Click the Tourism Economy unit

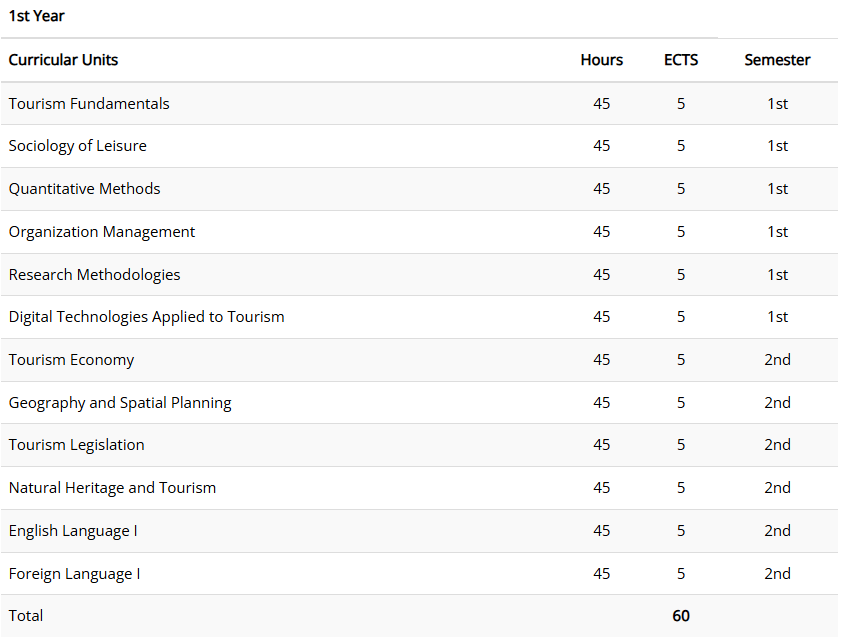pos(72,360)
